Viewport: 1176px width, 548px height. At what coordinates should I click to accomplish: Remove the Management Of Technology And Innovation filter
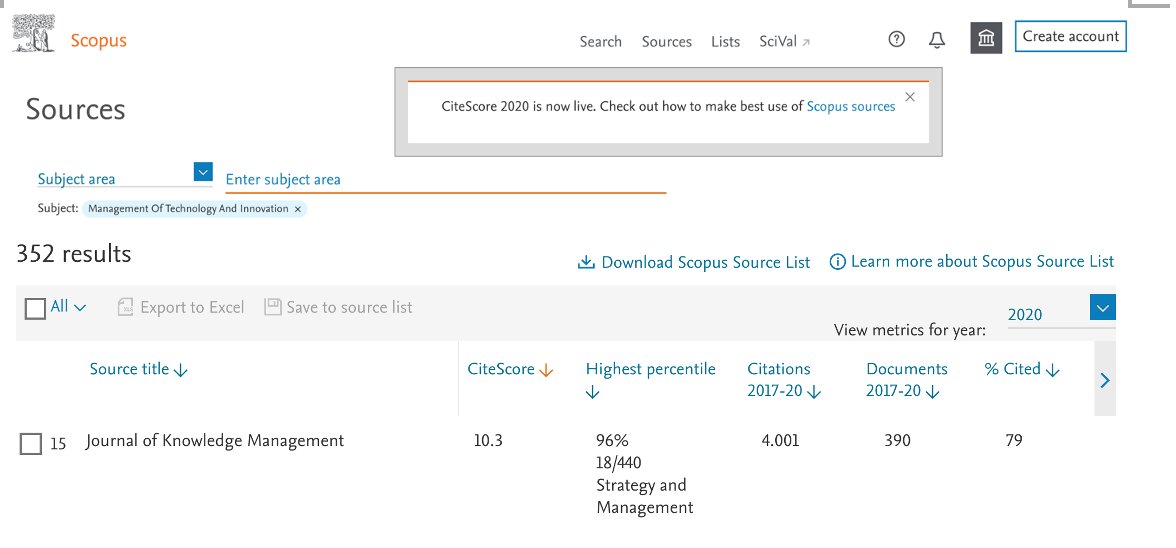coord(298,209)
